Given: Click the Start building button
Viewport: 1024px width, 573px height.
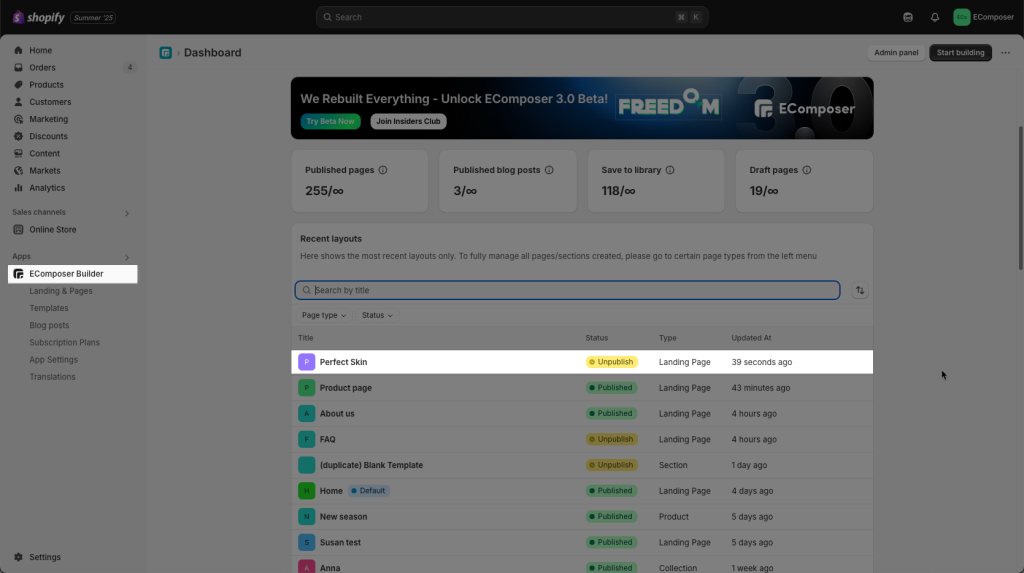Looking at the screenshot, I should click(960, 53).
